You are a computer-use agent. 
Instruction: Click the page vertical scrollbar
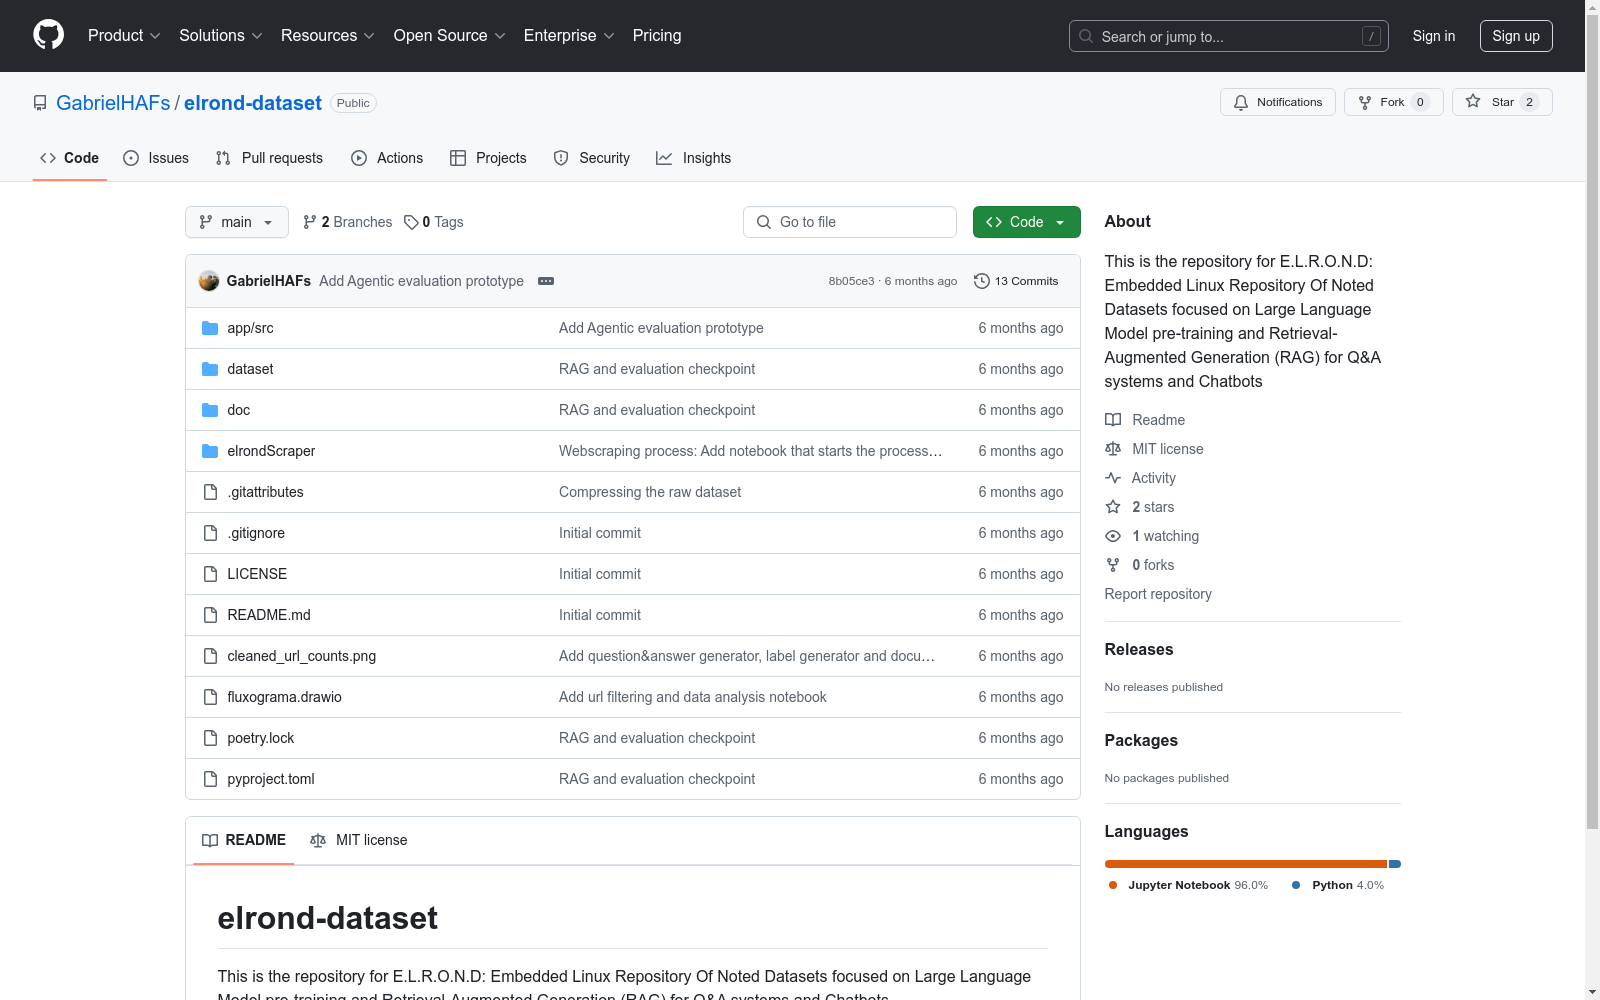[1592, 420]
